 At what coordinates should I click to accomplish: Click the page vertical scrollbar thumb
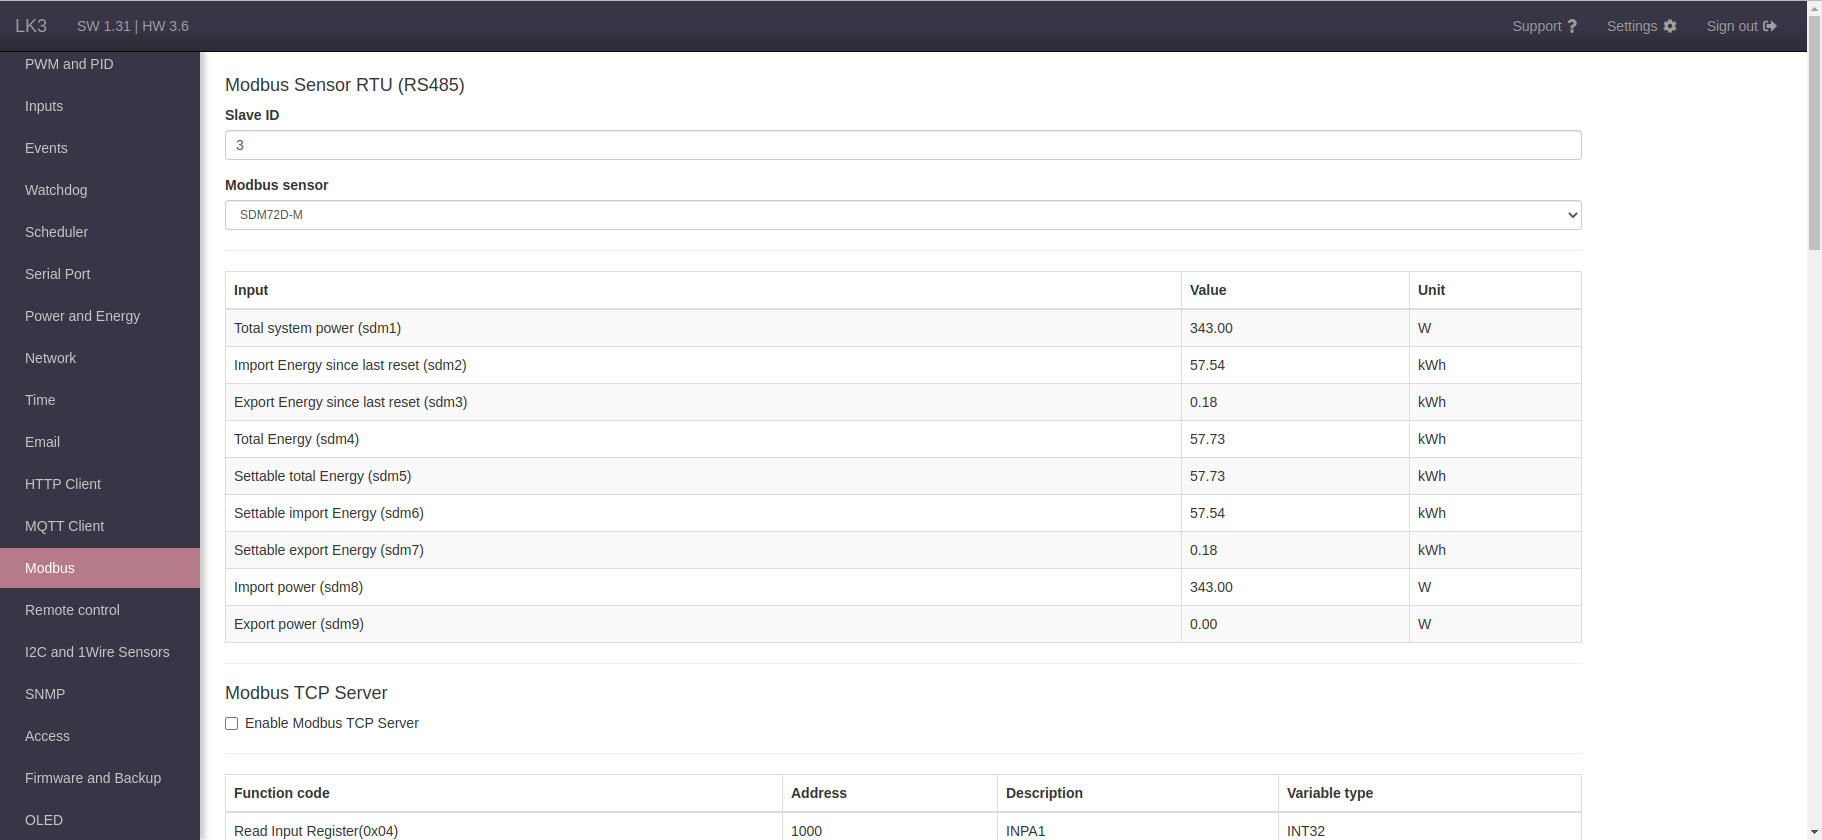1814,133
